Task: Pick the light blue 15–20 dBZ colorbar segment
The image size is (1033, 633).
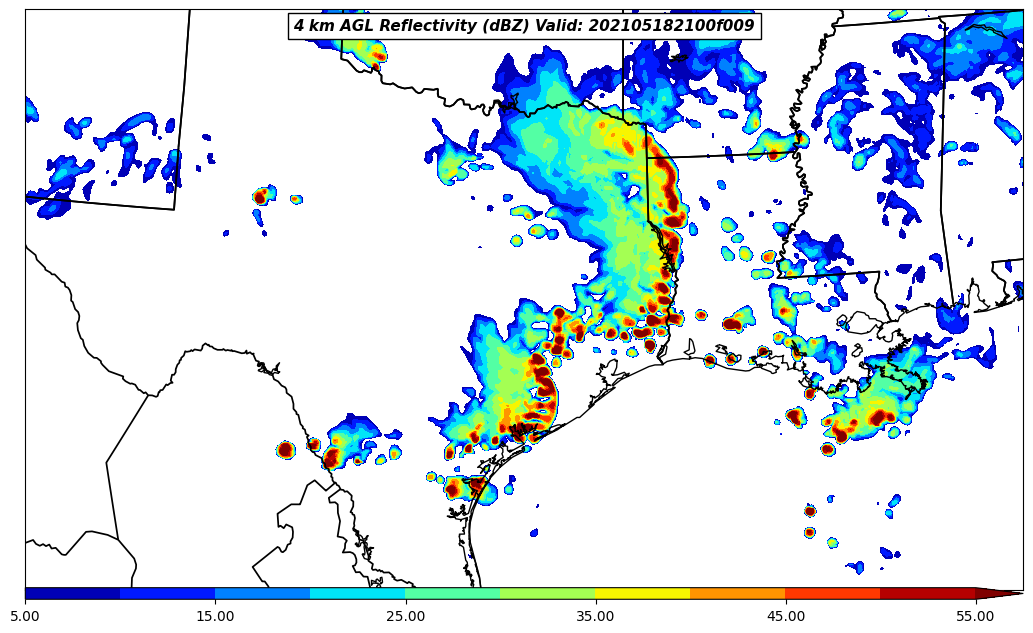Action: coord(262,593)
